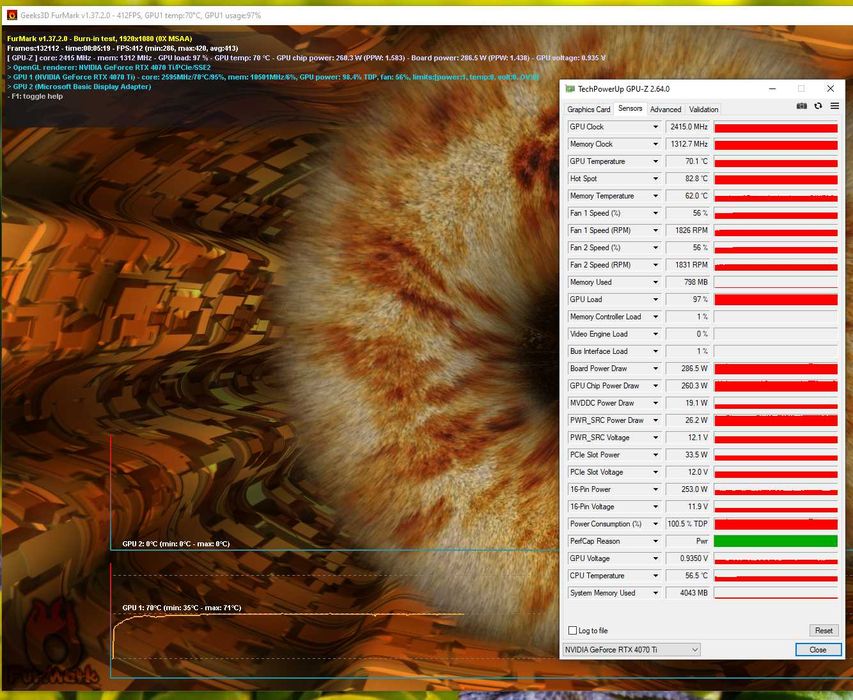Click the 0.9350 V GPU Voltage value
853x700 pixels.
click(x=688, y=559)
